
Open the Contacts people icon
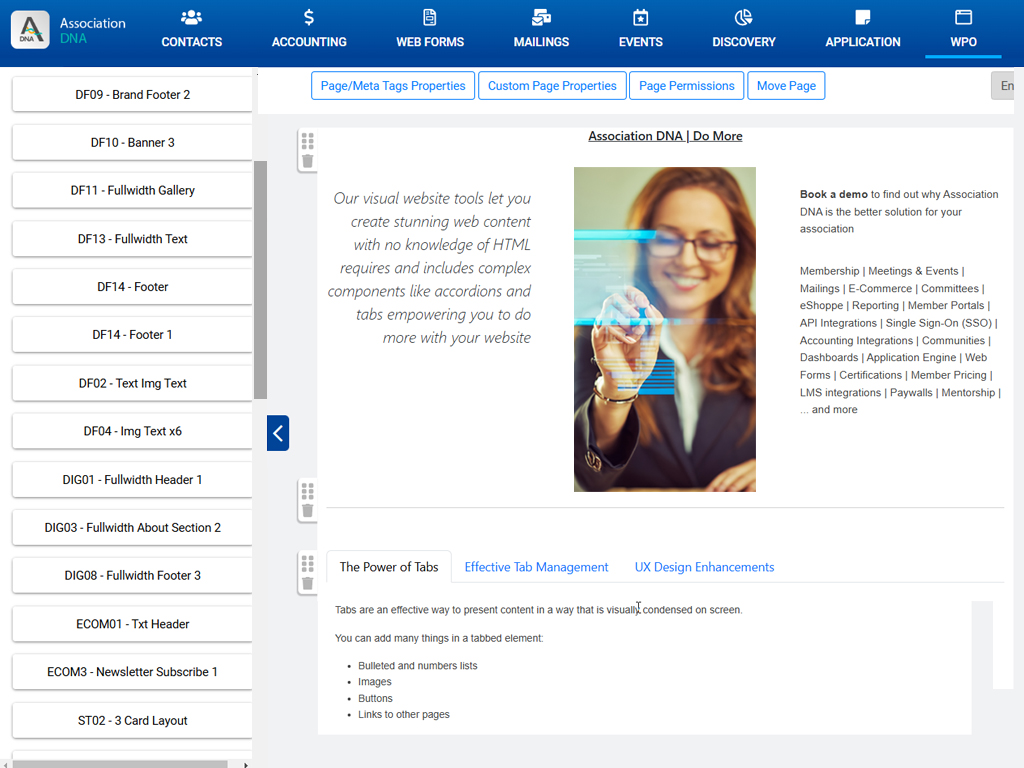click(191, 17)
